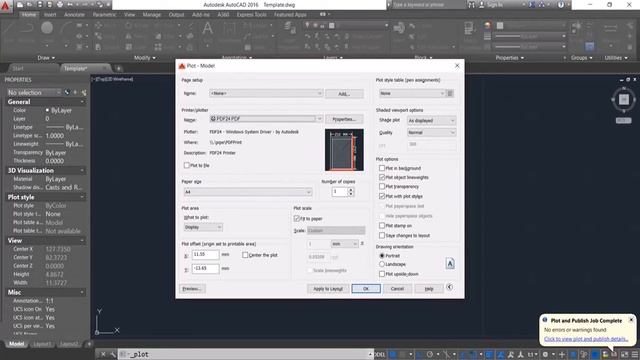This screenshot has width=640, height=360.
Task: Switch to the Annotate ribbon tab
Action: point(74,15)
